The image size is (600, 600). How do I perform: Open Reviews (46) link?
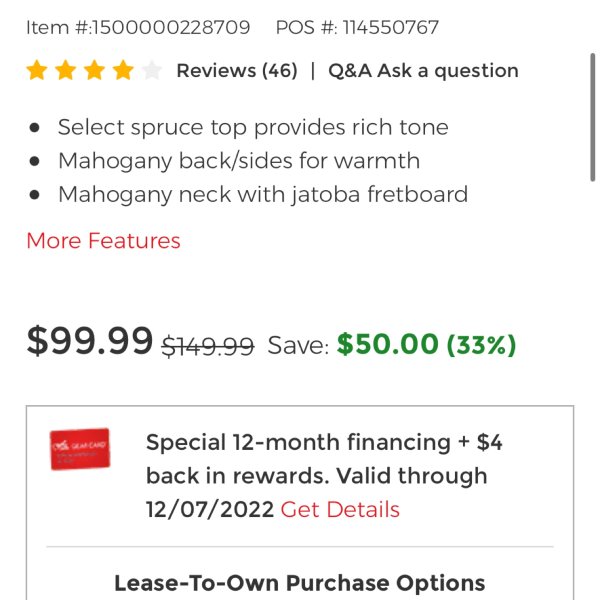coord(237,71)
